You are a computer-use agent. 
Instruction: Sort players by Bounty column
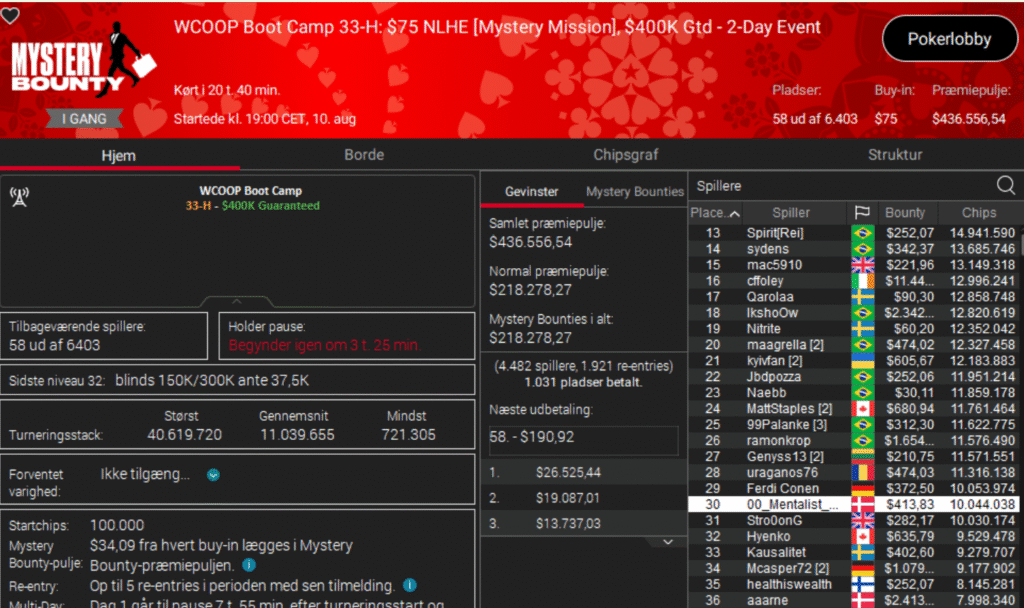(x=904, y=213)
